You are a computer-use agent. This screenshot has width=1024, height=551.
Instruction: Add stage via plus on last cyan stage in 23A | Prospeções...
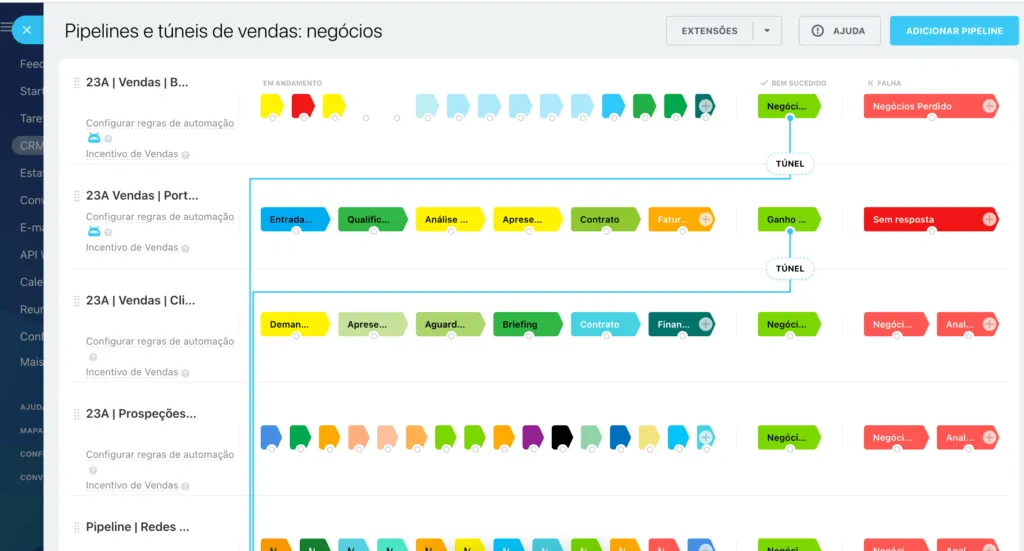[x=705, y=437]
